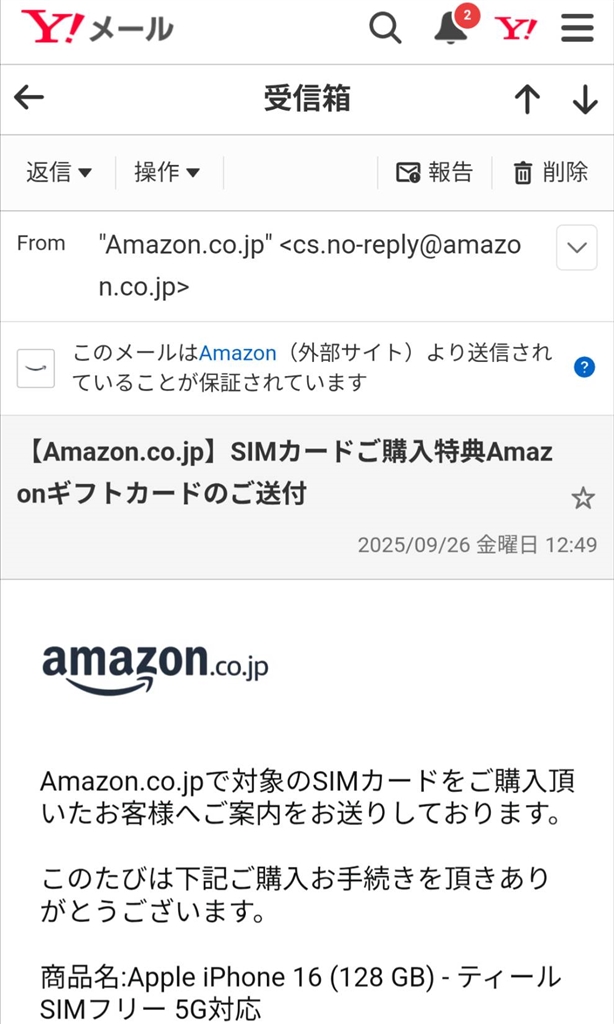
Task: Click the Amazon brand icon next to notice
Action: point(36,368)
